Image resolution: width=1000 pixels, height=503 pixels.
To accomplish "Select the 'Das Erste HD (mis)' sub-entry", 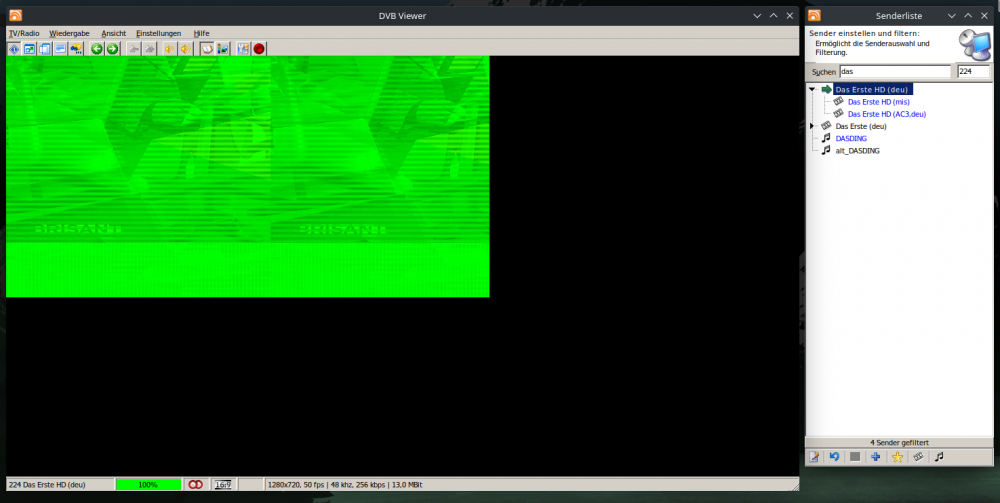I will (x=878, y=102).
